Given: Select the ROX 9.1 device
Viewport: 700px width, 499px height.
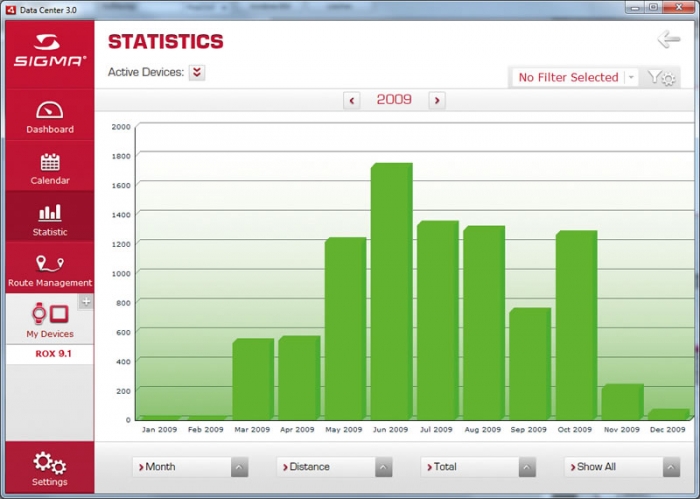Looking at the screenshot, I should click(x=53, y=354).
